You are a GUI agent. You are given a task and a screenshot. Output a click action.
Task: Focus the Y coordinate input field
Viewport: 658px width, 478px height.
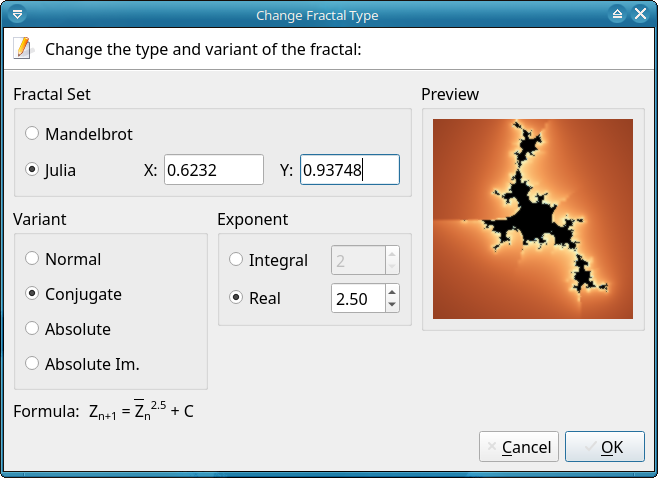(349, 170)
